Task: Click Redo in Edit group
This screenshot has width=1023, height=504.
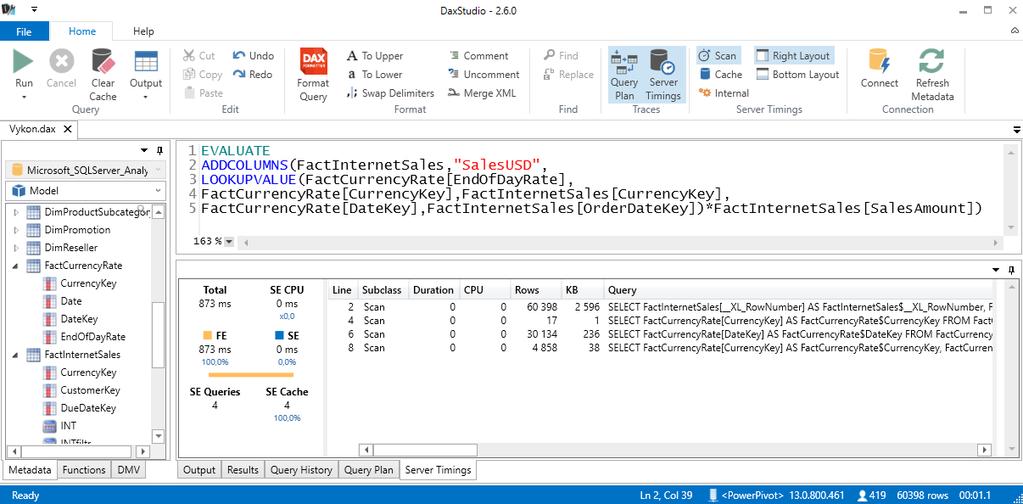Action: tap(252, 74)
